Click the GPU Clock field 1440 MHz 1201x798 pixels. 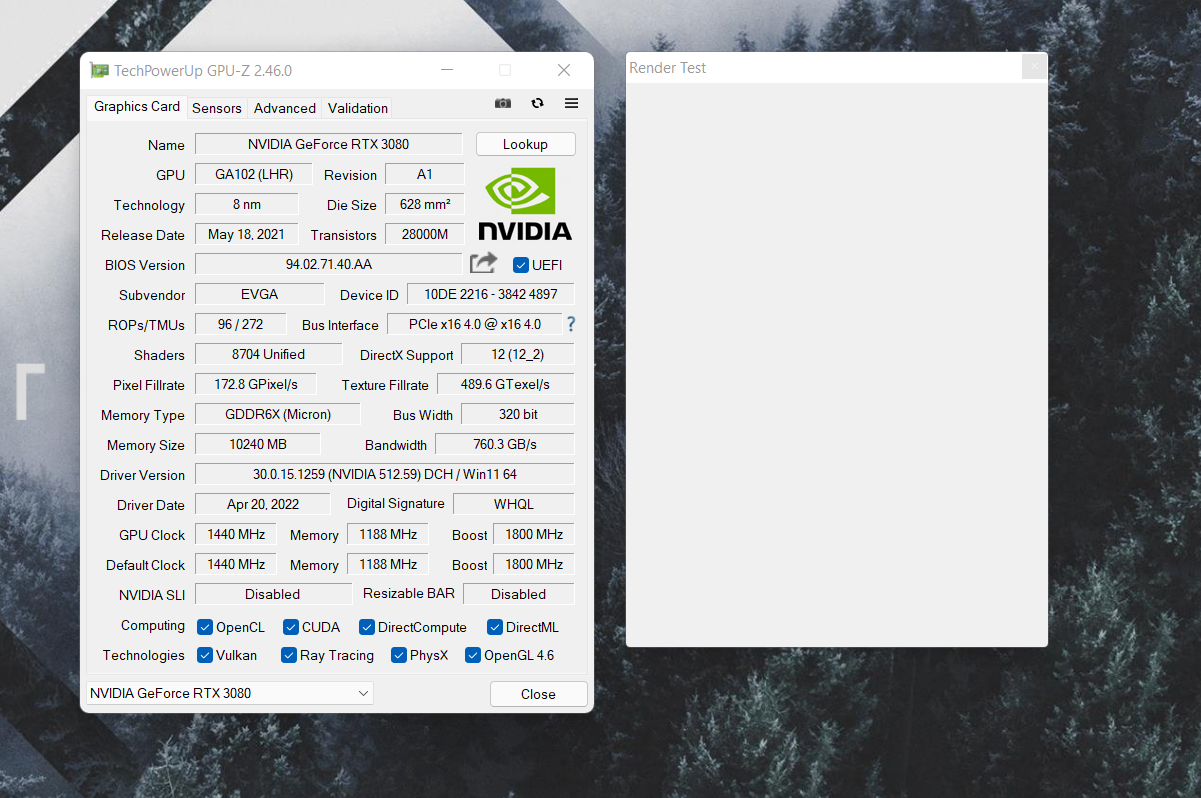point(236,534)
